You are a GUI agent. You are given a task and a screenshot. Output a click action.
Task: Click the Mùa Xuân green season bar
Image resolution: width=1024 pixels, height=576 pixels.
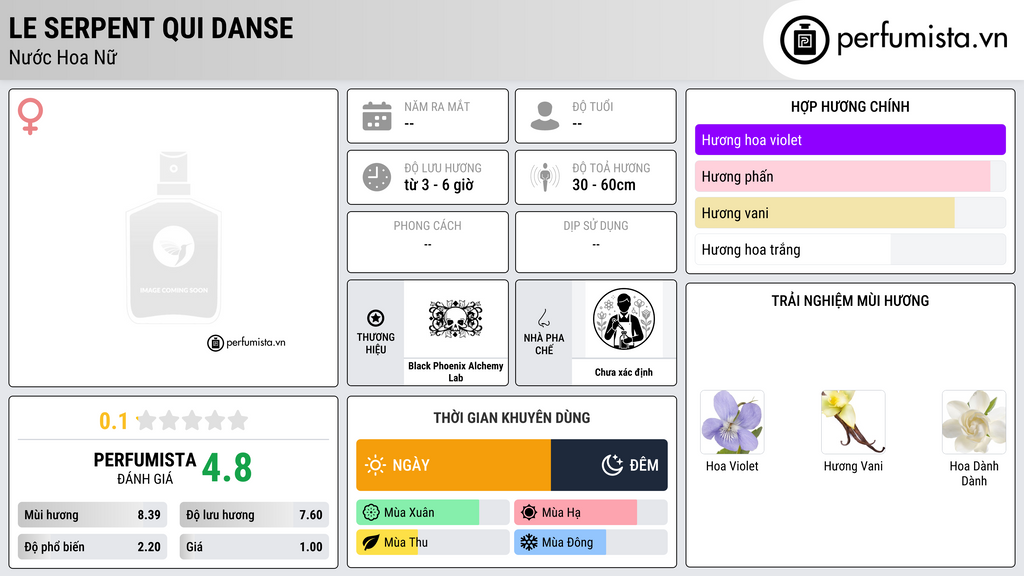coord(433,513)
